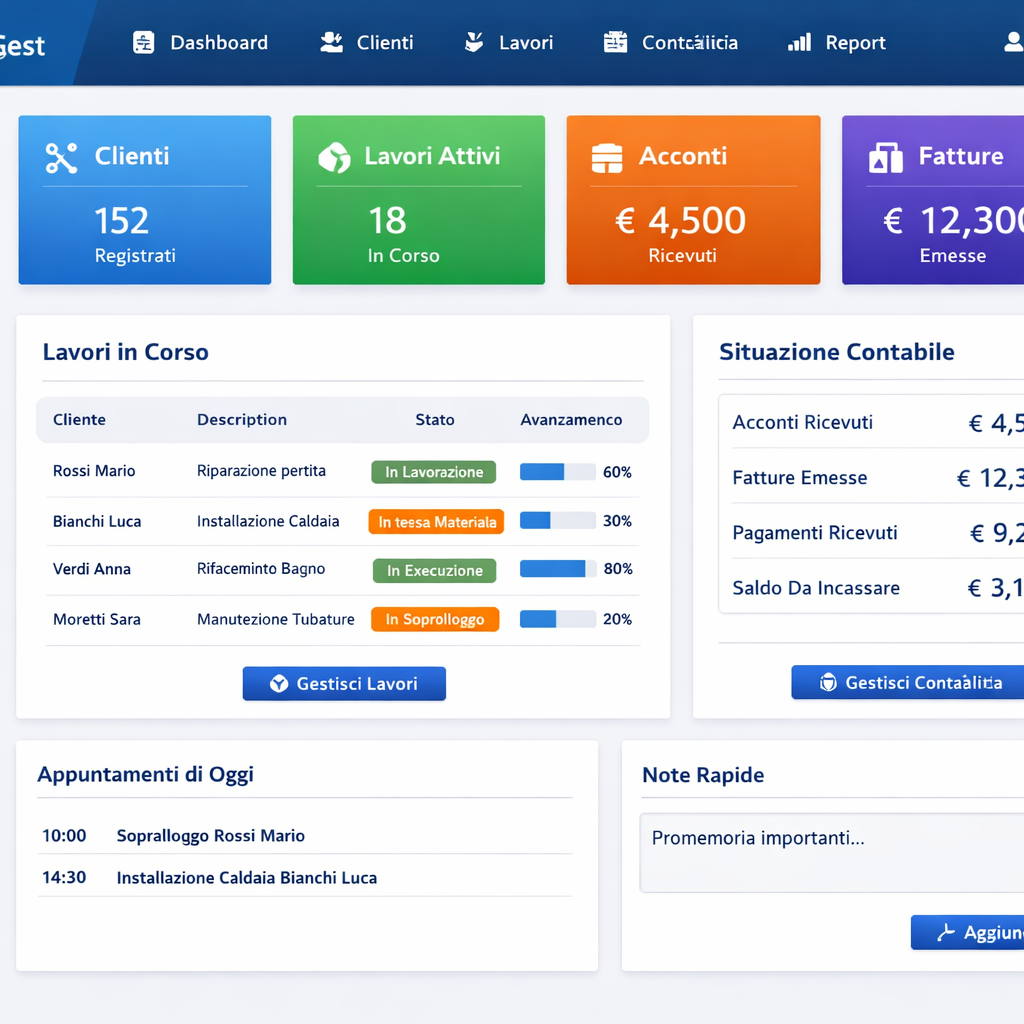Image resolution: width=1024 pixels, height=1024 pixels.
Task: Open the 14:30 Installazione Caldaia appointment
Action: coord(246,878)
